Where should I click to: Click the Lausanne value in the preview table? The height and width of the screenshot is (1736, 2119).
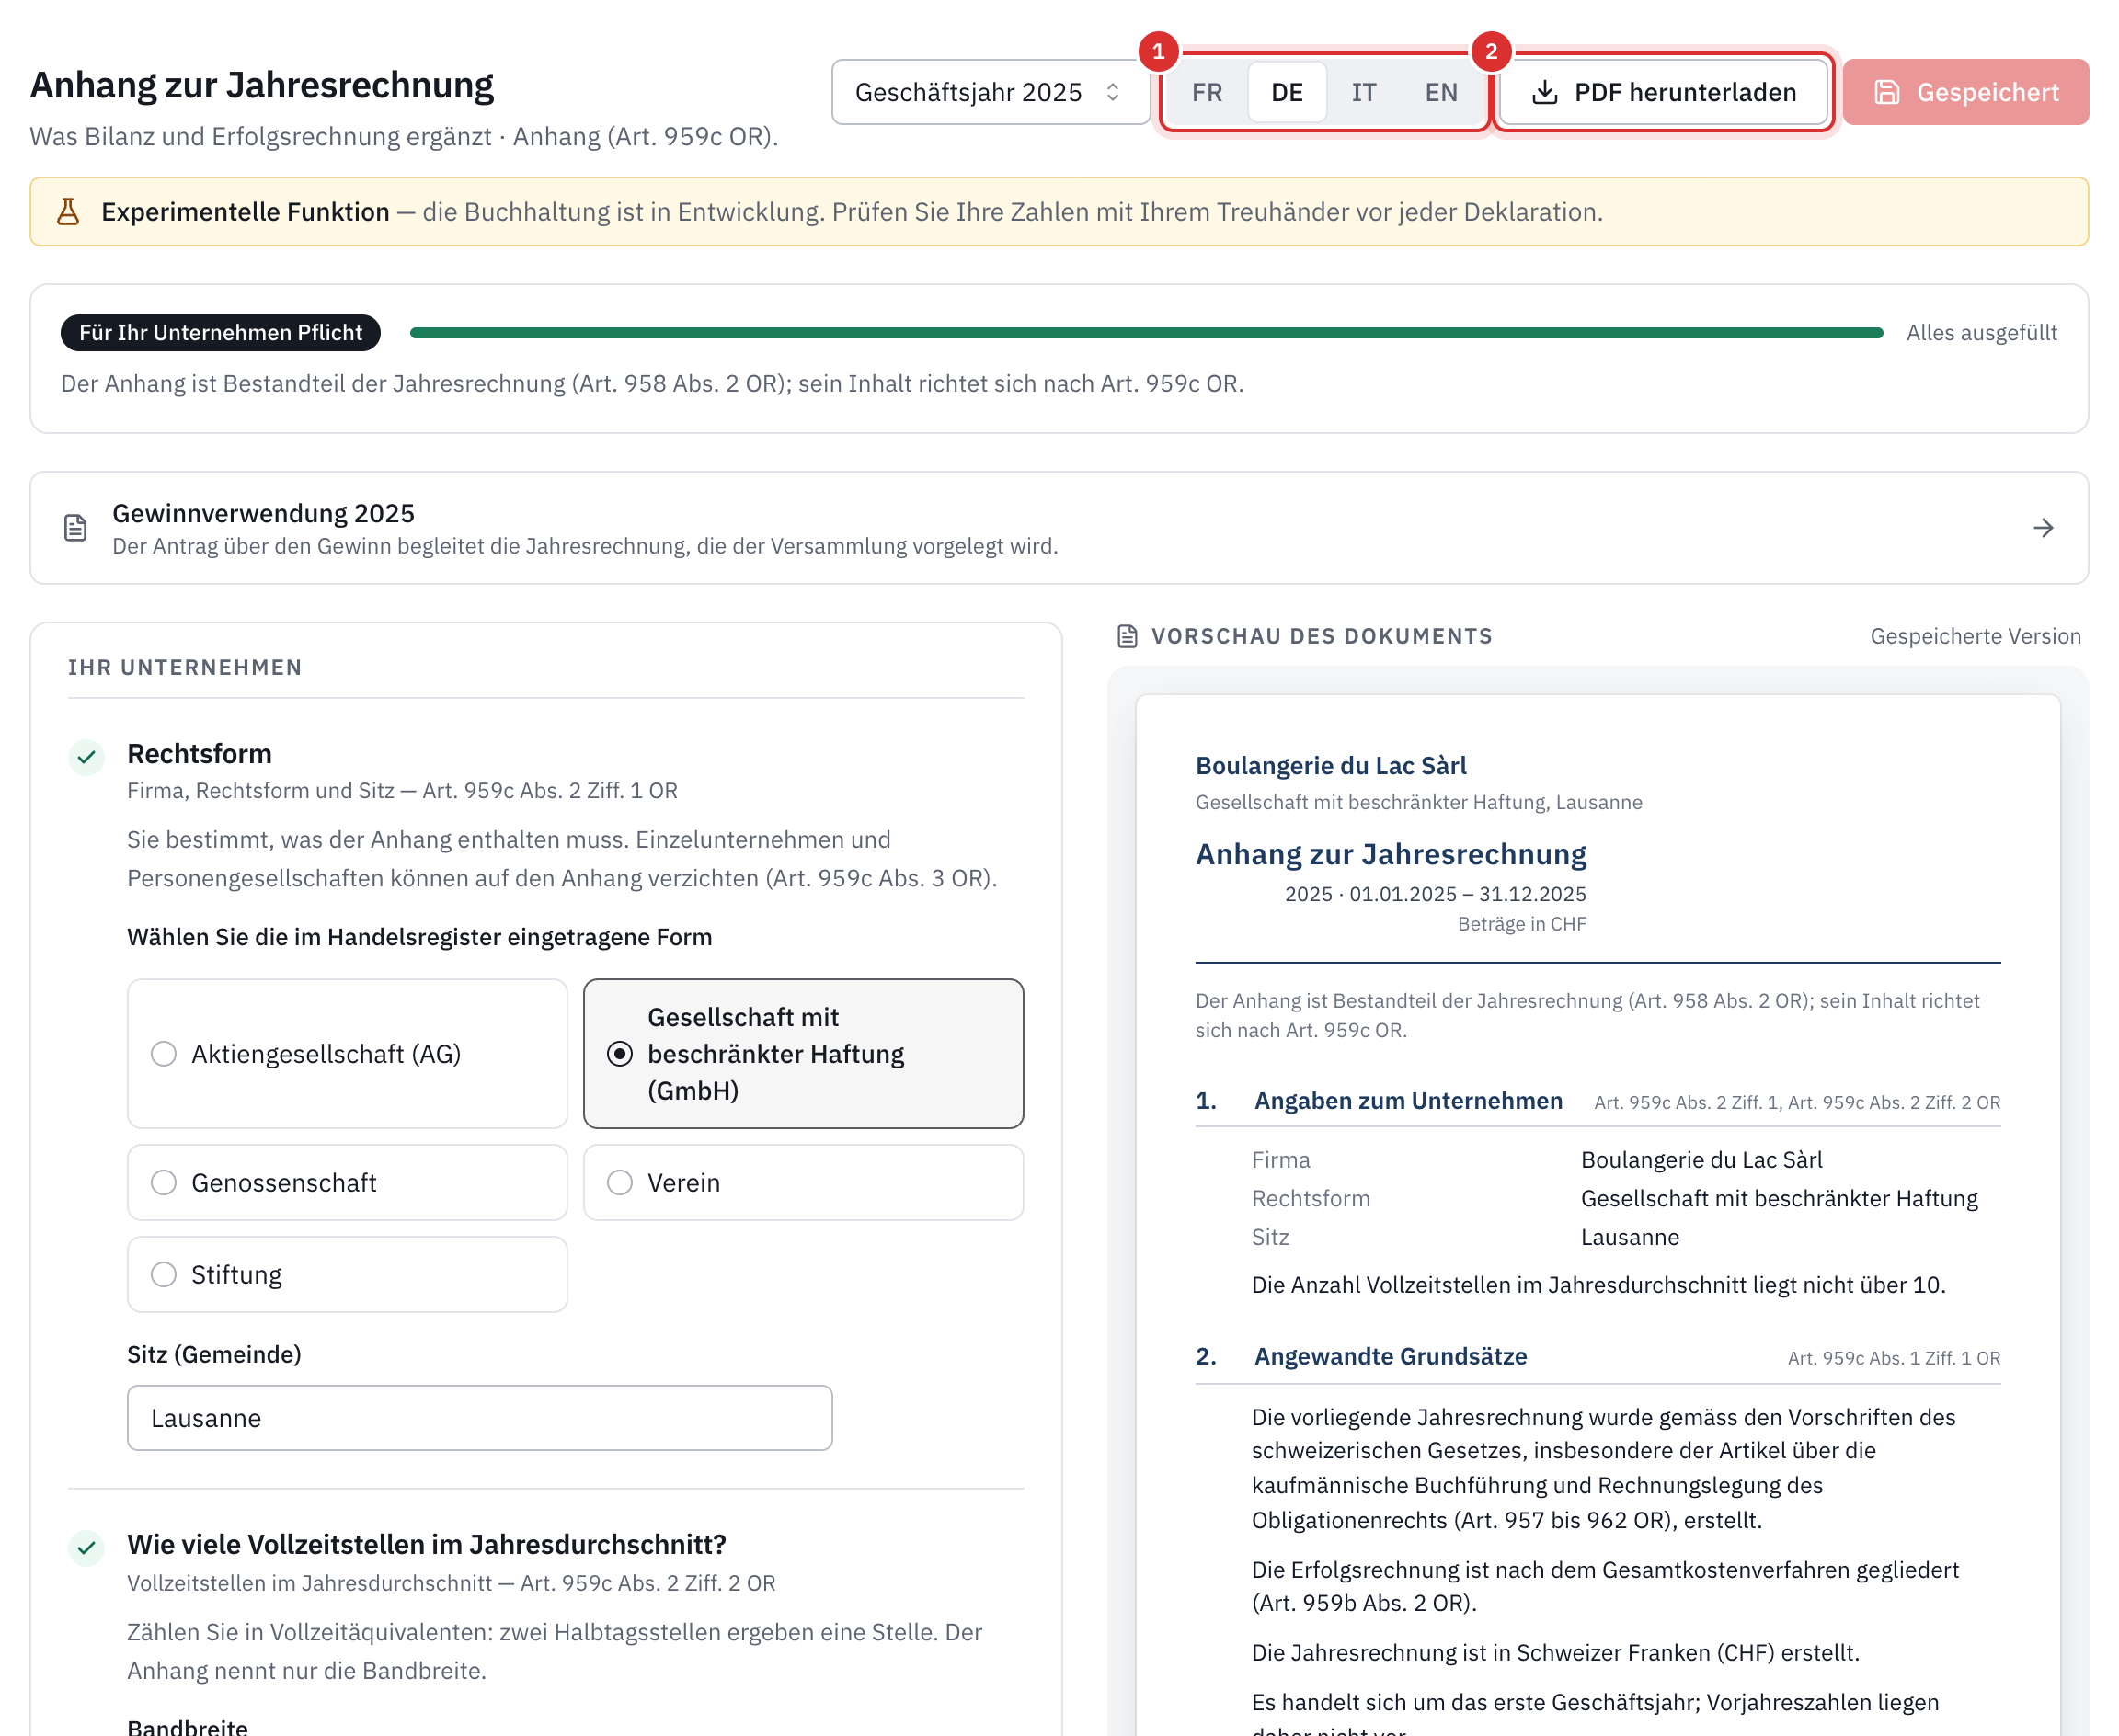point(1630,1238)
